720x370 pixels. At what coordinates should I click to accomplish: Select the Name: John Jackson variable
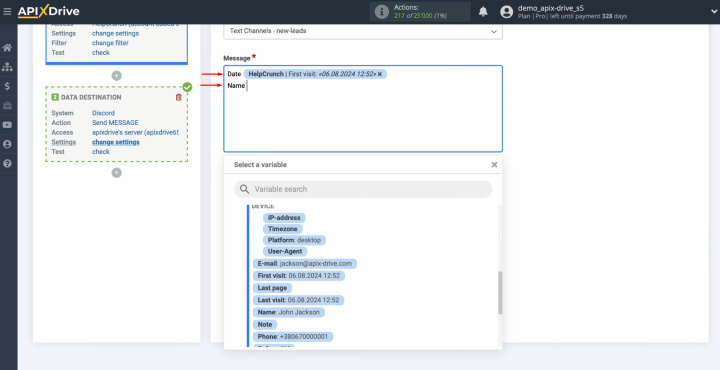[289, 312]
